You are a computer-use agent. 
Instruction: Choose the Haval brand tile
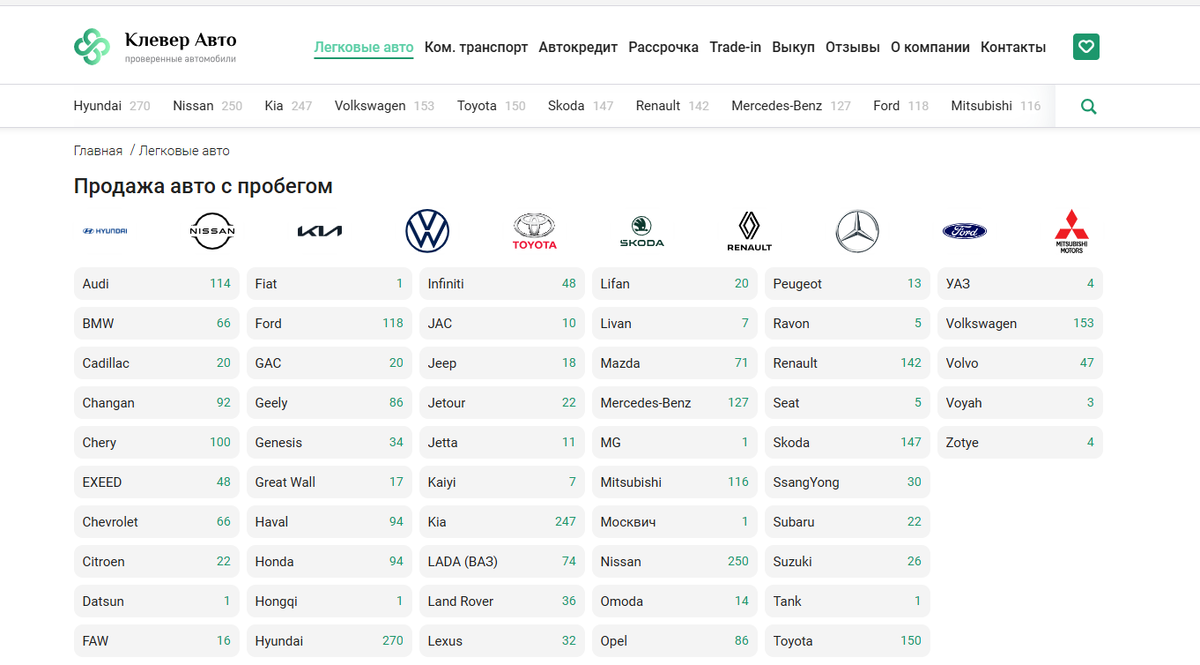(329, 522)
